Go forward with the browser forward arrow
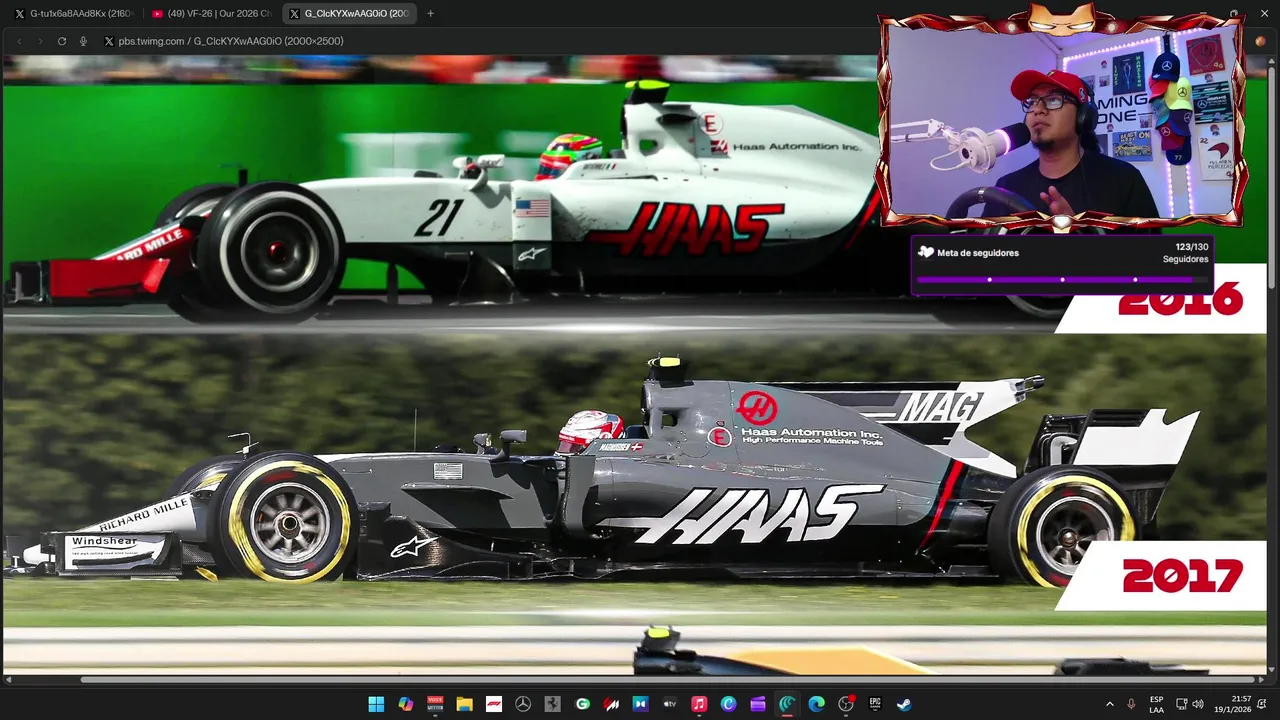Viewport: 1280px width, 720px height. click(40, 41)
